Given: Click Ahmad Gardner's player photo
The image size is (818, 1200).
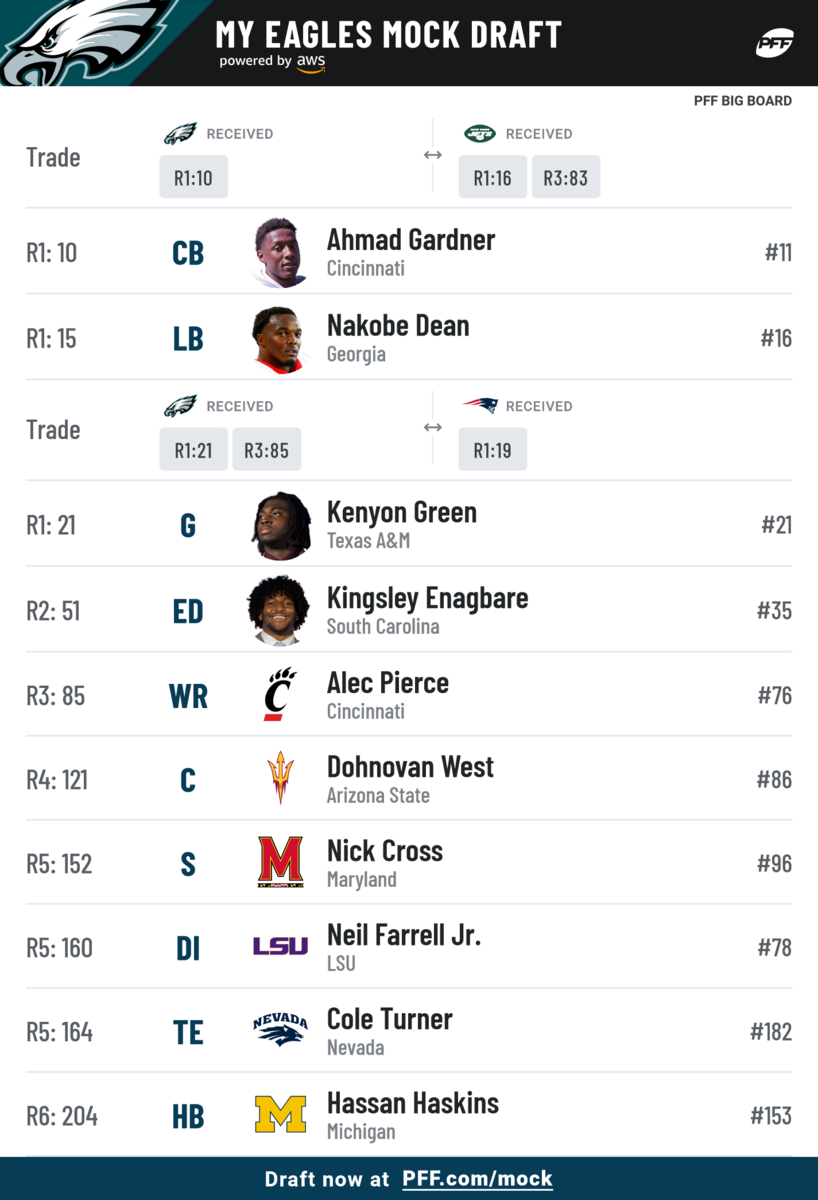Looking at the screenshot, I should [x=279, y=252].
